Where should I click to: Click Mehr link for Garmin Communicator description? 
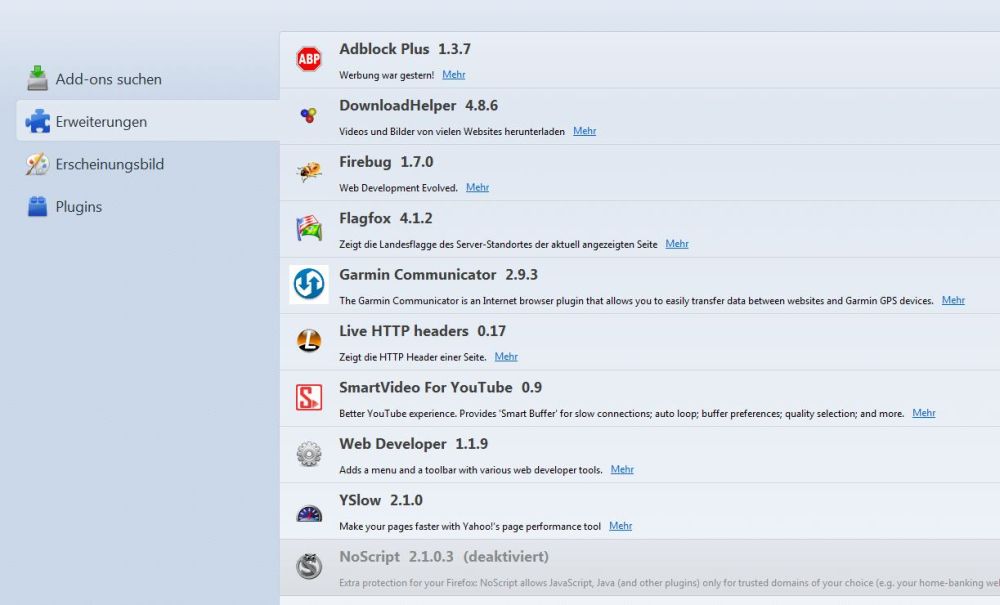coord(953,300)
